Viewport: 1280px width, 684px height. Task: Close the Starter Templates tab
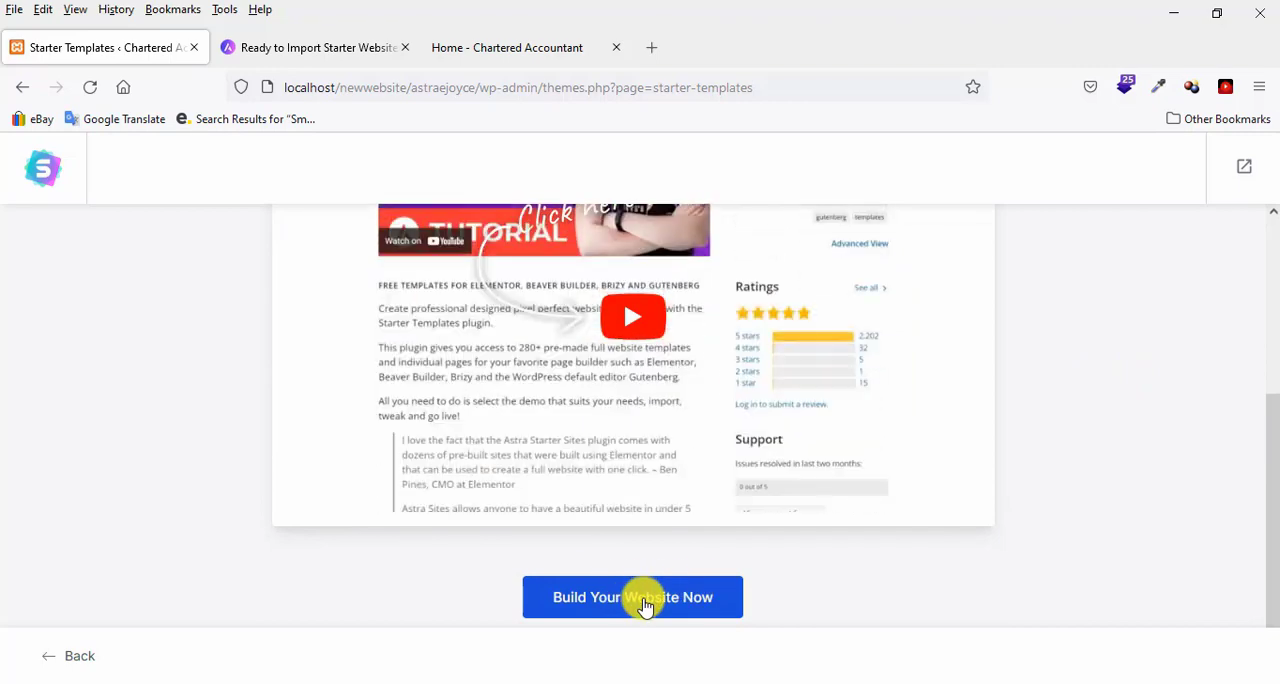coord(194,47)
